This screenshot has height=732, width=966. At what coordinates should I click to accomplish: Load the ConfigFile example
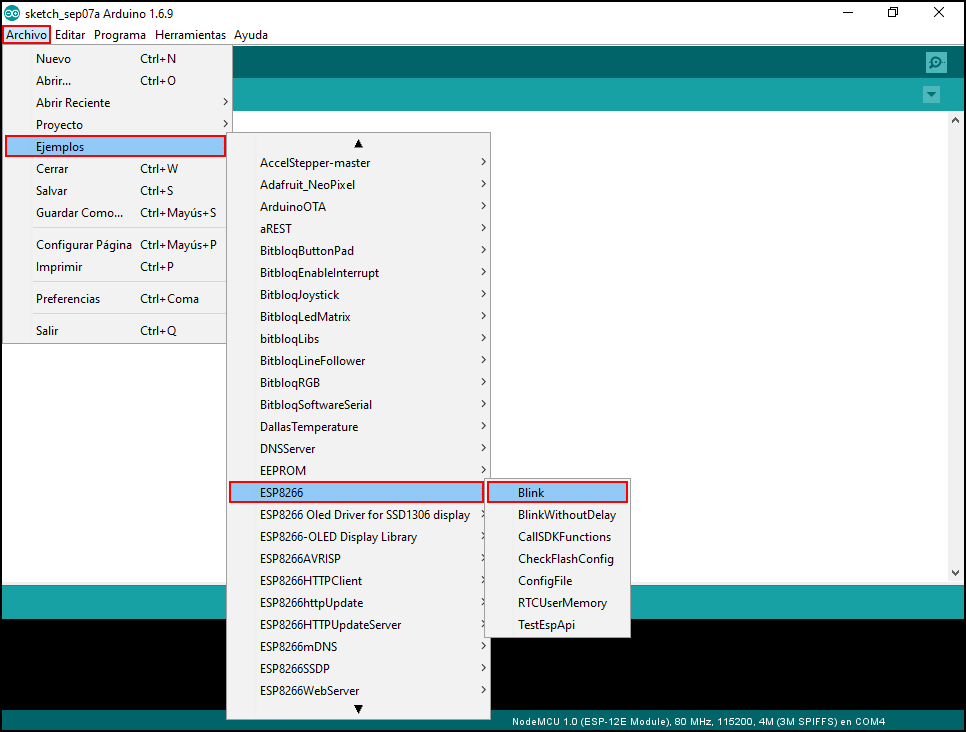pos(558,581)
